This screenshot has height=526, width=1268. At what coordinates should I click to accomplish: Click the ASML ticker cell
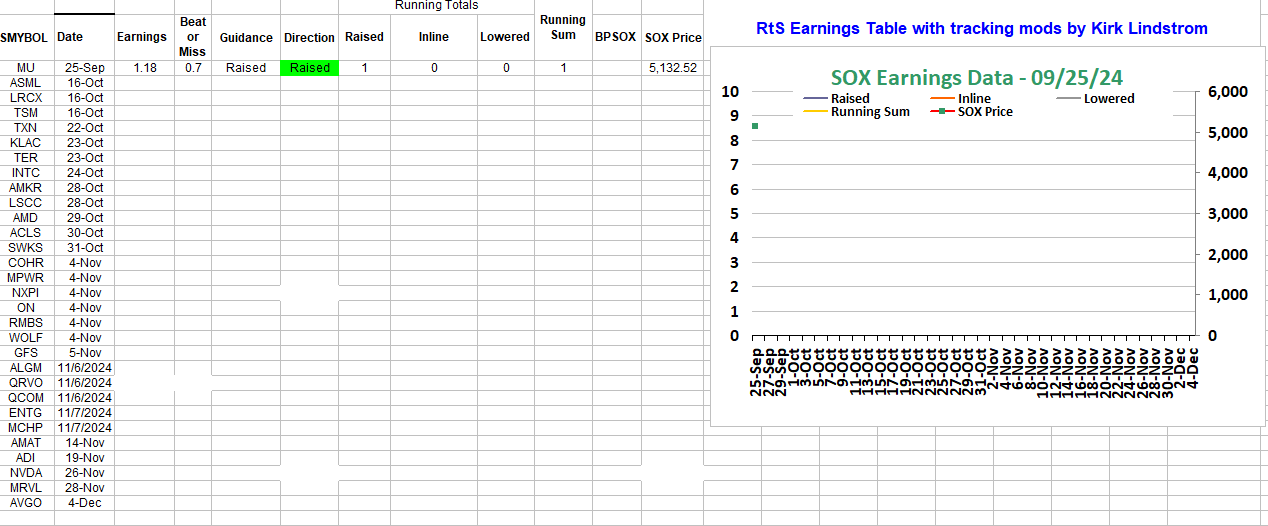pyautogui.click(x=26, y=83)
